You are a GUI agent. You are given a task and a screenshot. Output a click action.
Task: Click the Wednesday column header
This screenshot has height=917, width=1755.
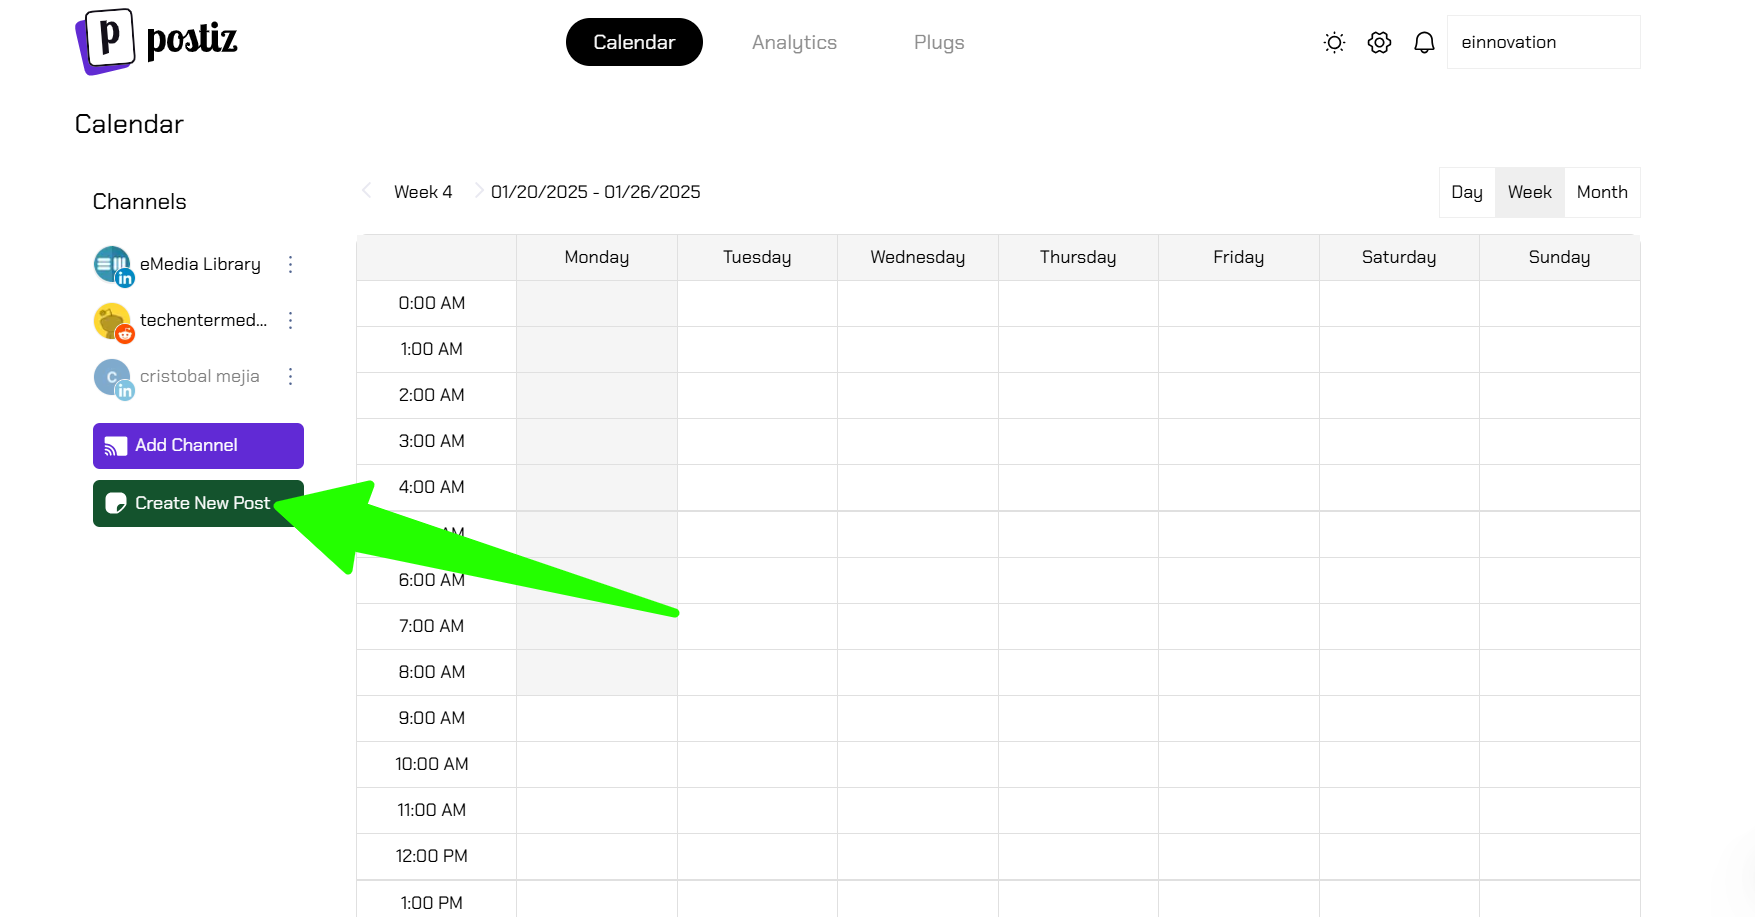(918, 257)
